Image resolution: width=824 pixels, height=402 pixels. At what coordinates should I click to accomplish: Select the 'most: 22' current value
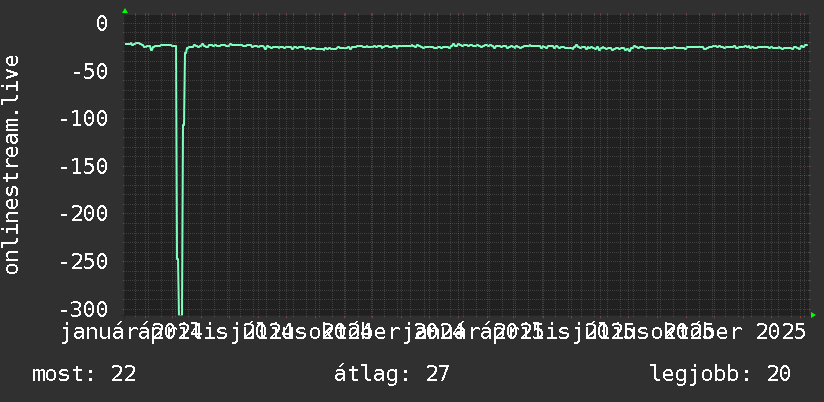point(85,374)
